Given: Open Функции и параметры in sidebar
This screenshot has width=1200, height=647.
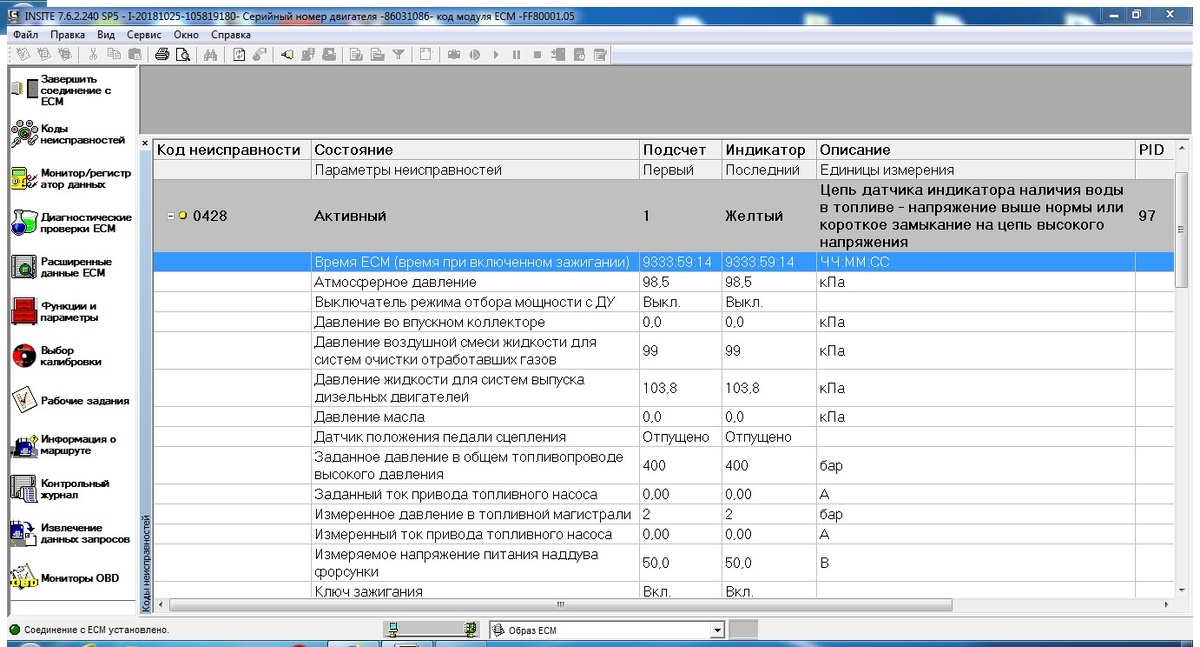Looking at the screenshot, I should pyautogui.click(x=55, y=312).
